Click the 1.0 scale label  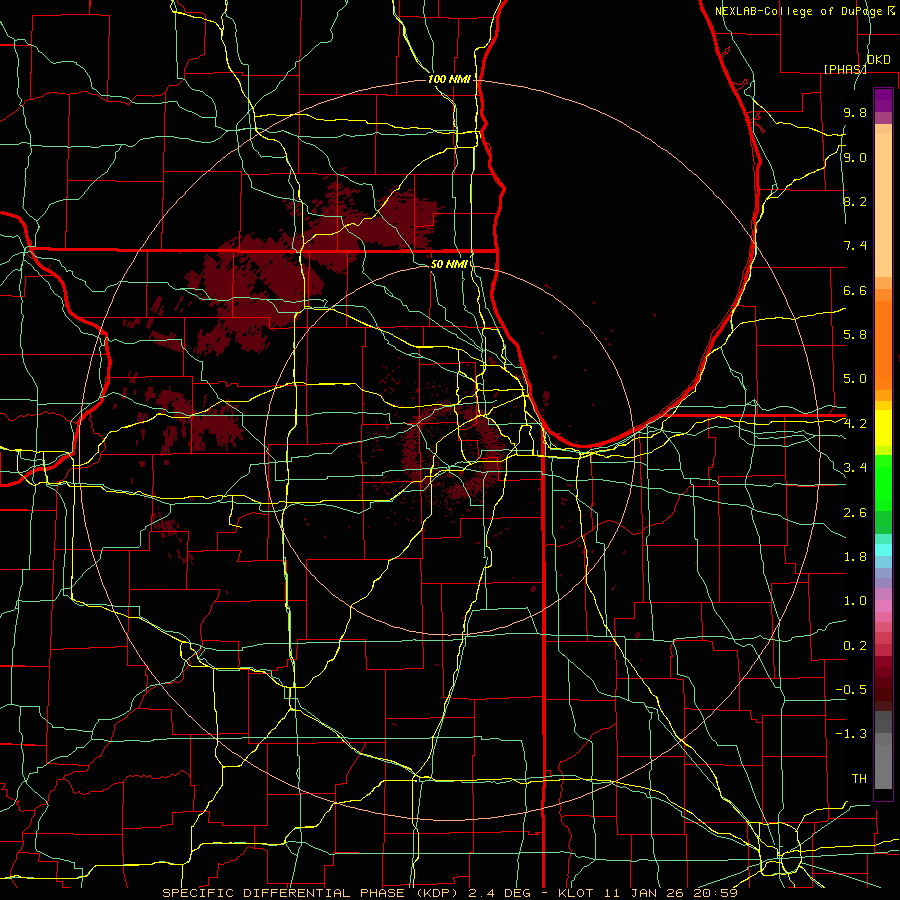(x=855, y=601)
